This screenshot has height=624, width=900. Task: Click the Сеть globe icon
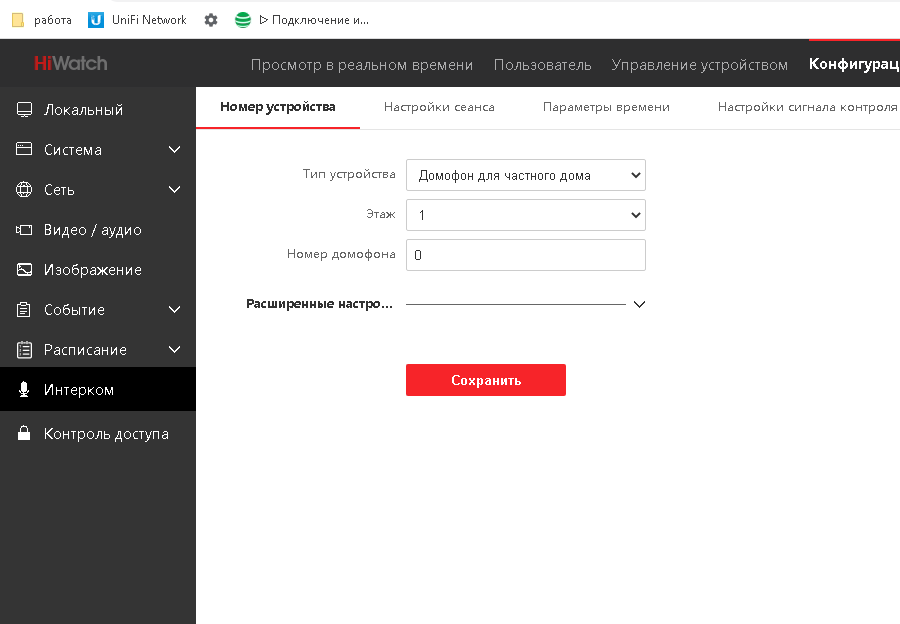click(24, 189)
